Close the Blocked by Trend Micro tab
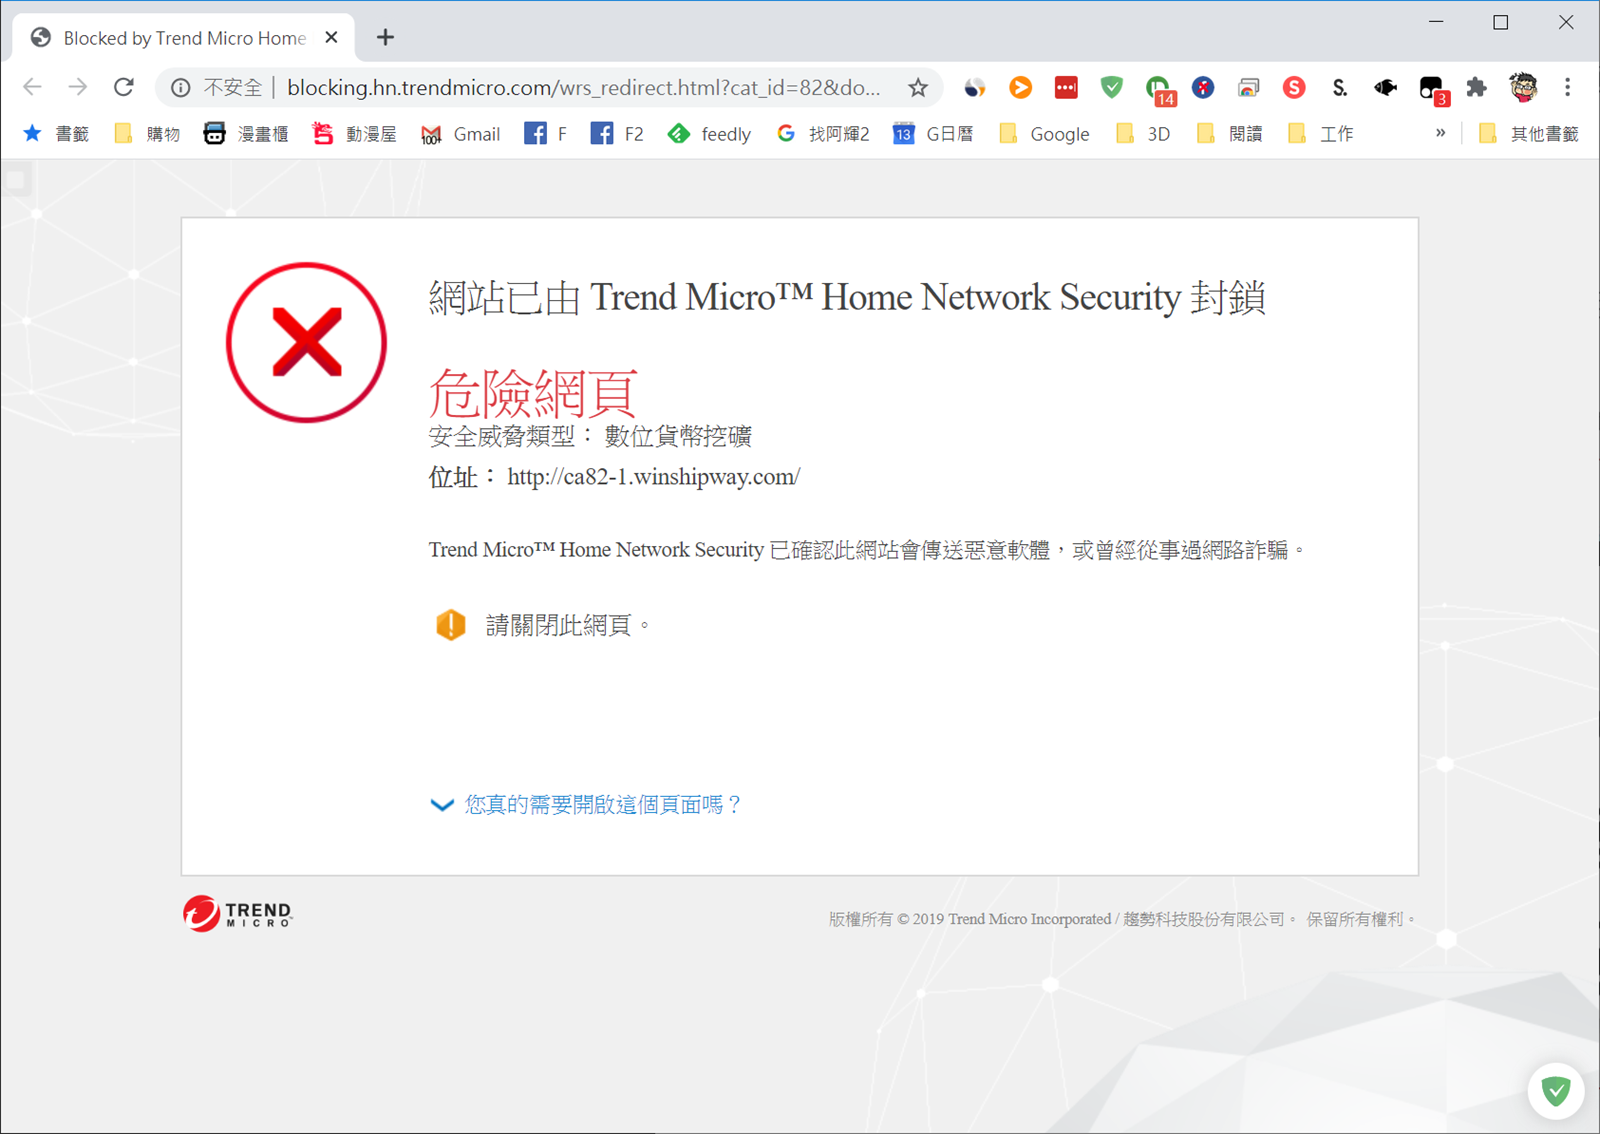This screenshot has height=1134, width=1600. (332, 38)
